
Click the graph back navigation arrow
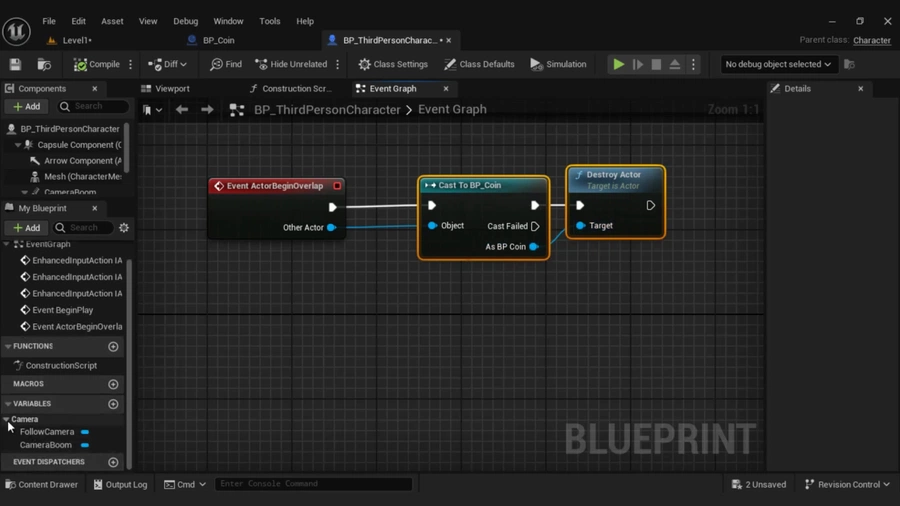(182, 110)
